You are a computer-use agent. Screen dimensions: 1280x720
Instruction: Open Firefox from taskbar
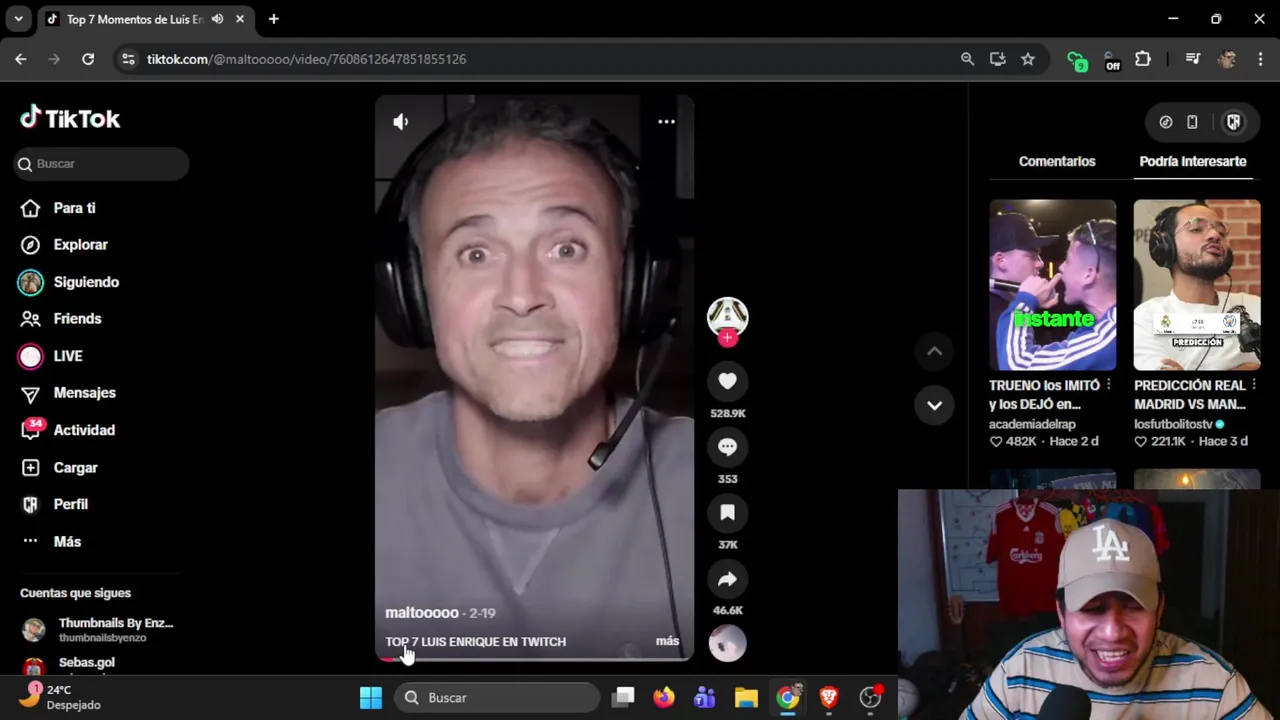tap(664, 697)
